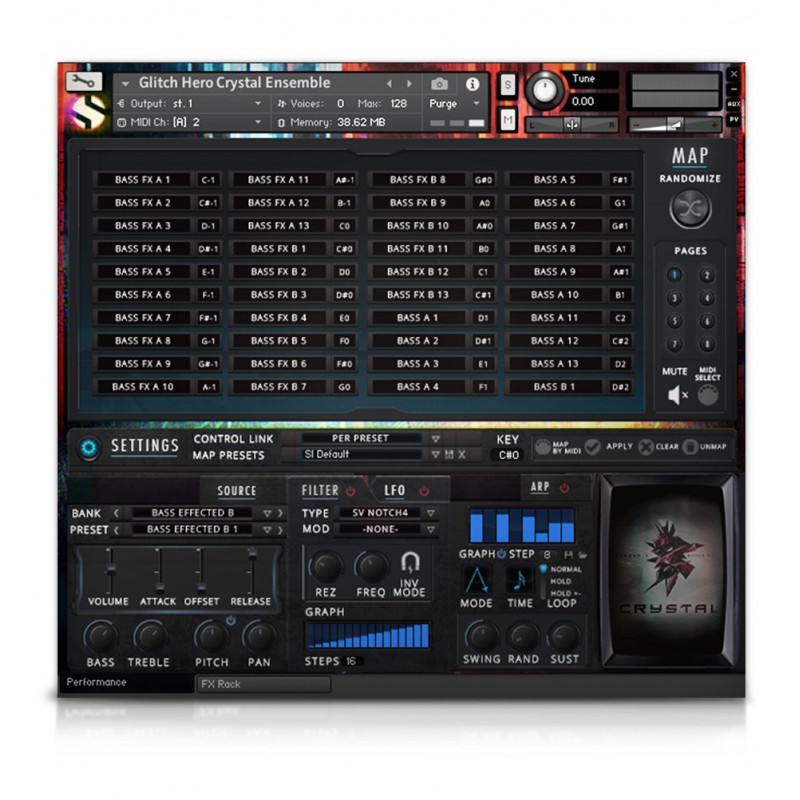Screen dimensions: 800x800
Task: Click the ARP Time note icon
Action: (x=519, y=579)
